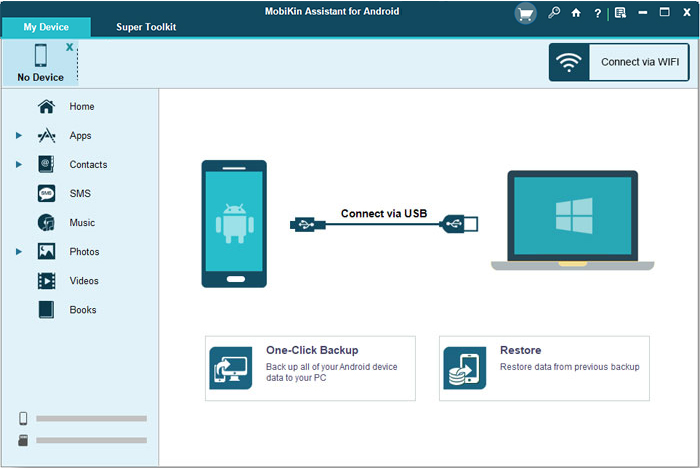This screenshot has height=468, width=700.
Task: Open the Books icon
Action: click(x=46, y=309)
